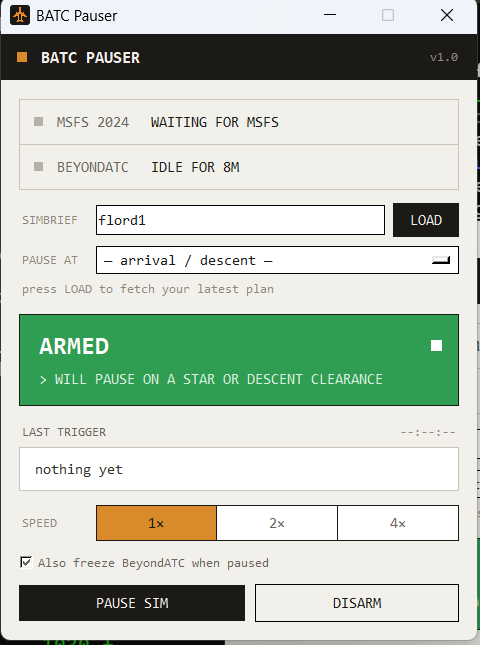Toggle 'Also freeze BeyondATC when paused' checkbox
Screen dimensions: 480x645
(x=26, y=562)
